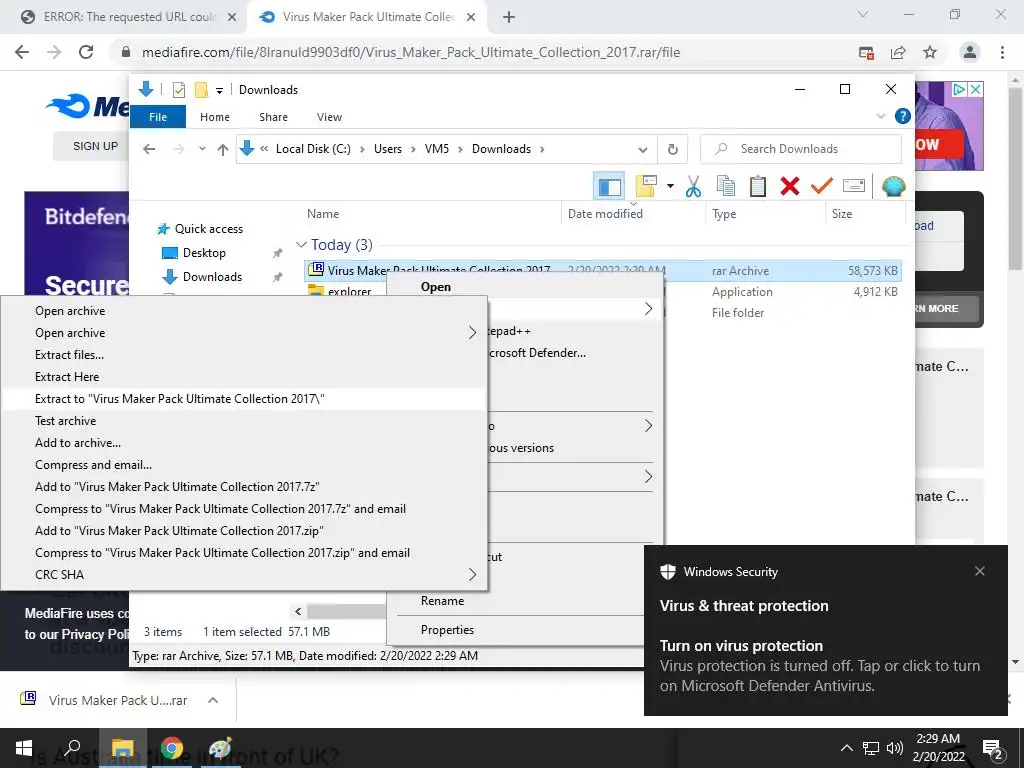Click the Search Downloads field
Image resolution: width=1024 pixels, height=768 pixels.
(x=801, y=149)
